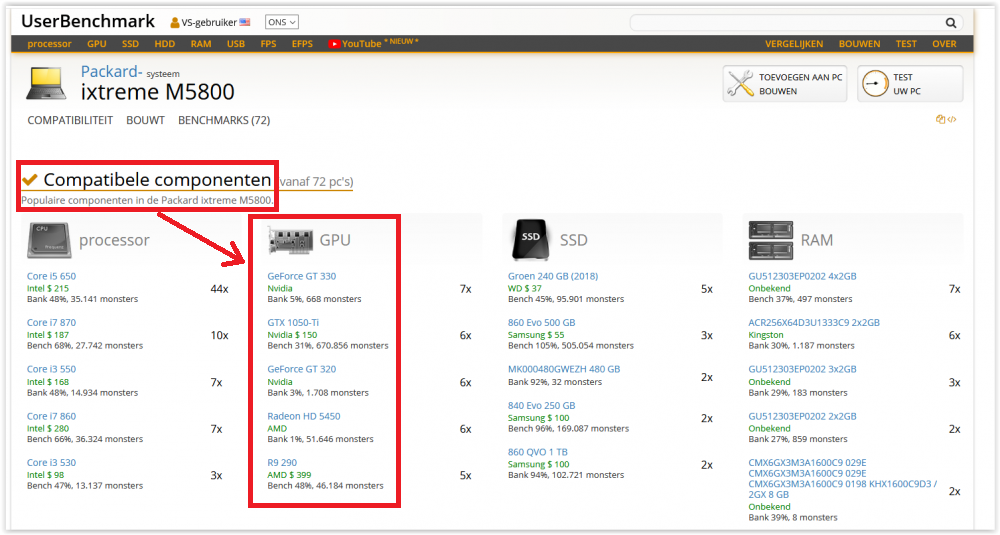Click the Compatibele componenten heading
This screenshot has width=1000, height=535.
157,180
